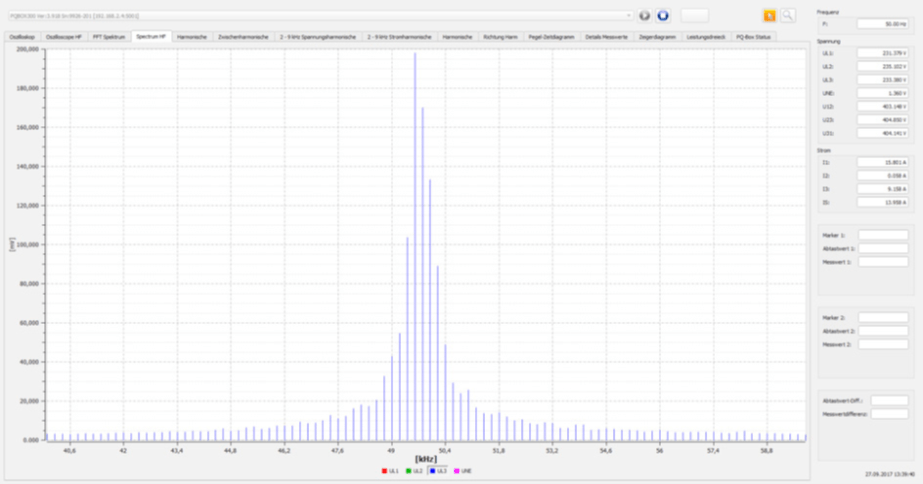923x484 pixels.
Task: Toggle the blue UL3 legend entry
Action: tap(438, 469)
